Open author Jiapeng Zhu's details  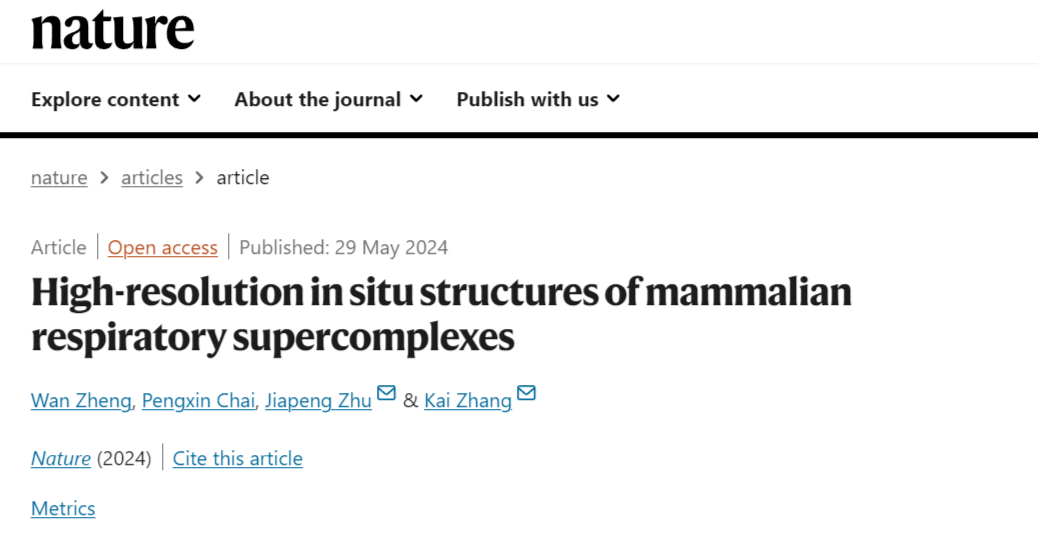[x=318, y=401]
